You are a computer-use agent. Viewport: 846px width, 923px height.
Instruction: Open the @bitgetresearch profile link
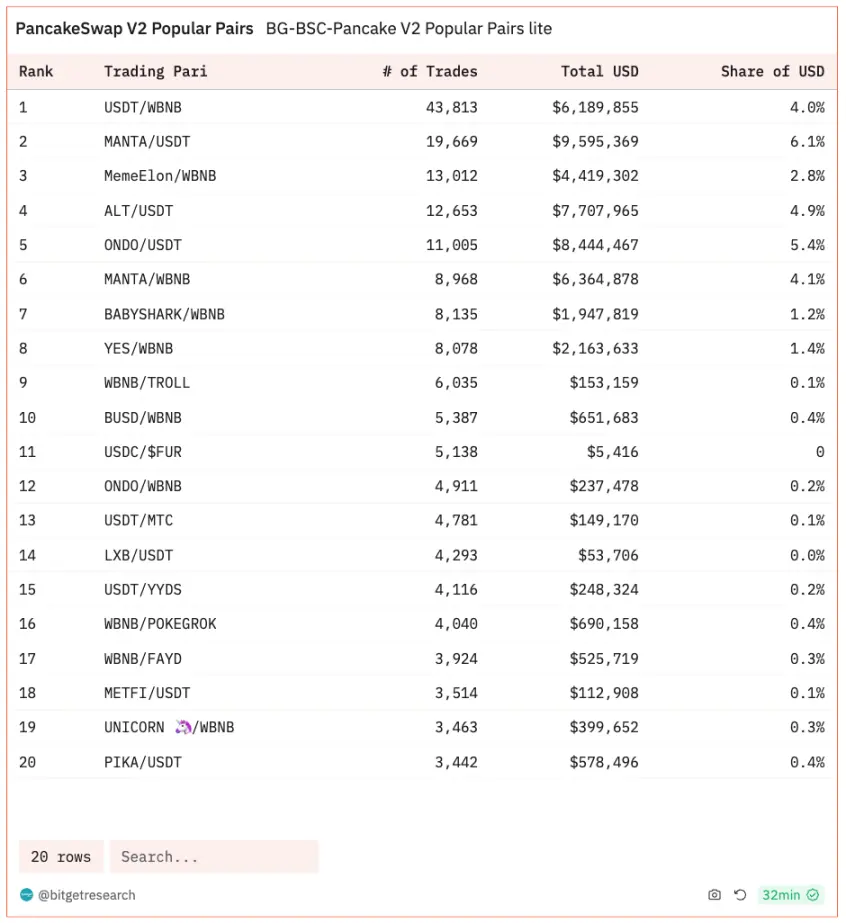coord(86,895)
